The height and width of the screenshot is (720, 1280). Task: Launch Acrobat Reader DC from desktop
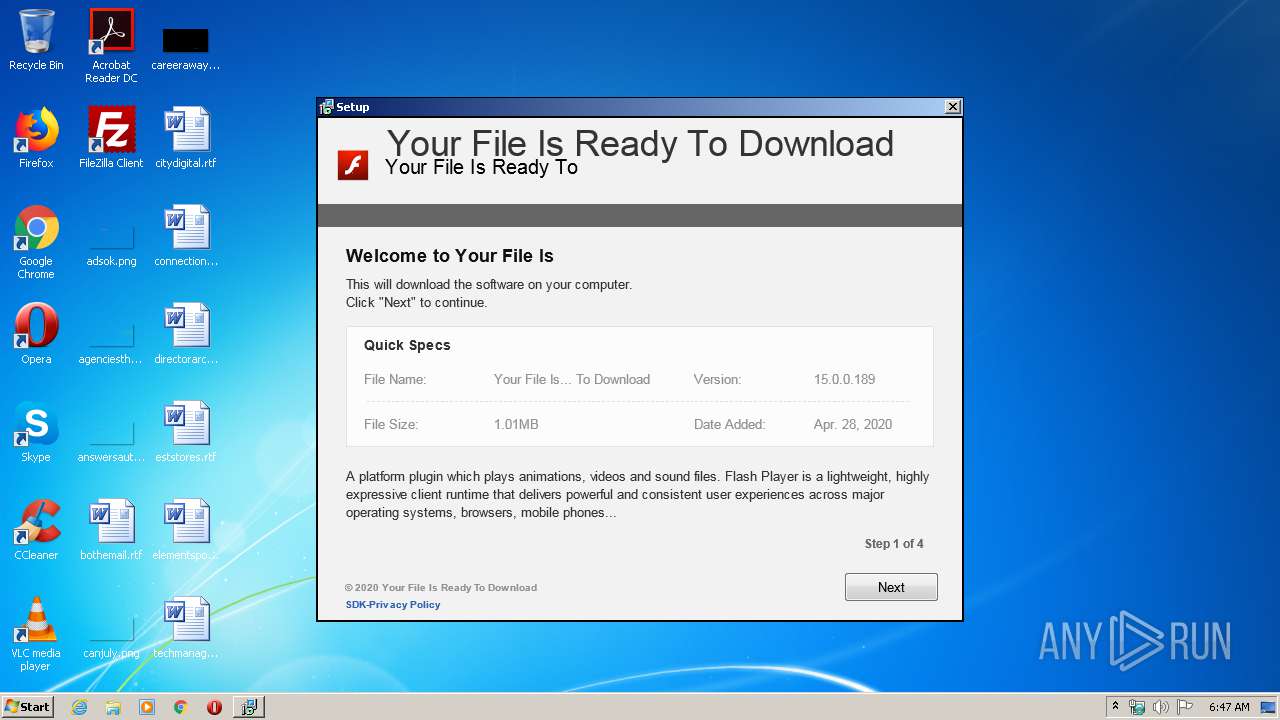[111, 45]
